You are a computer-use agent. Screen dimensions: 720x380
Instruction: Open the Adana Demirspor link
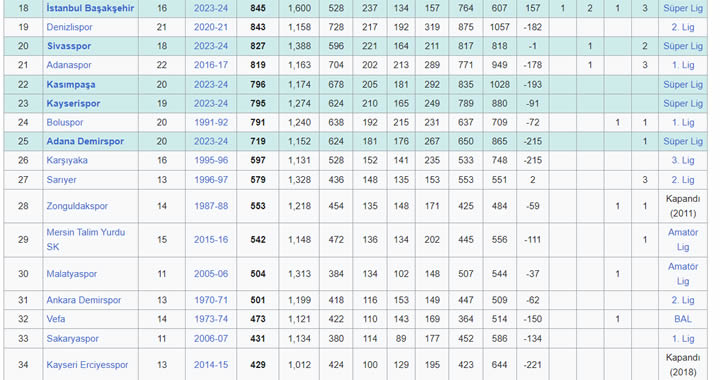pyautogui.click(x=85, y=141)
